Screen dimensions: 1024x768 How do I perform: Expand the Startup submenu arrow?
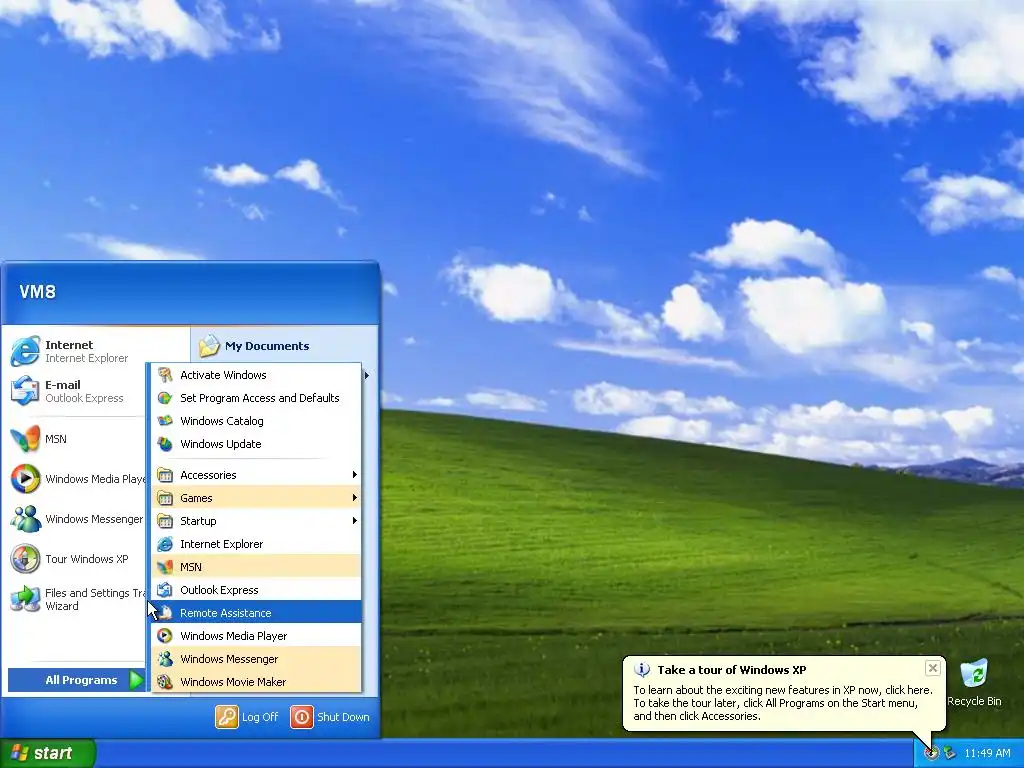click(x=355, y=521)
